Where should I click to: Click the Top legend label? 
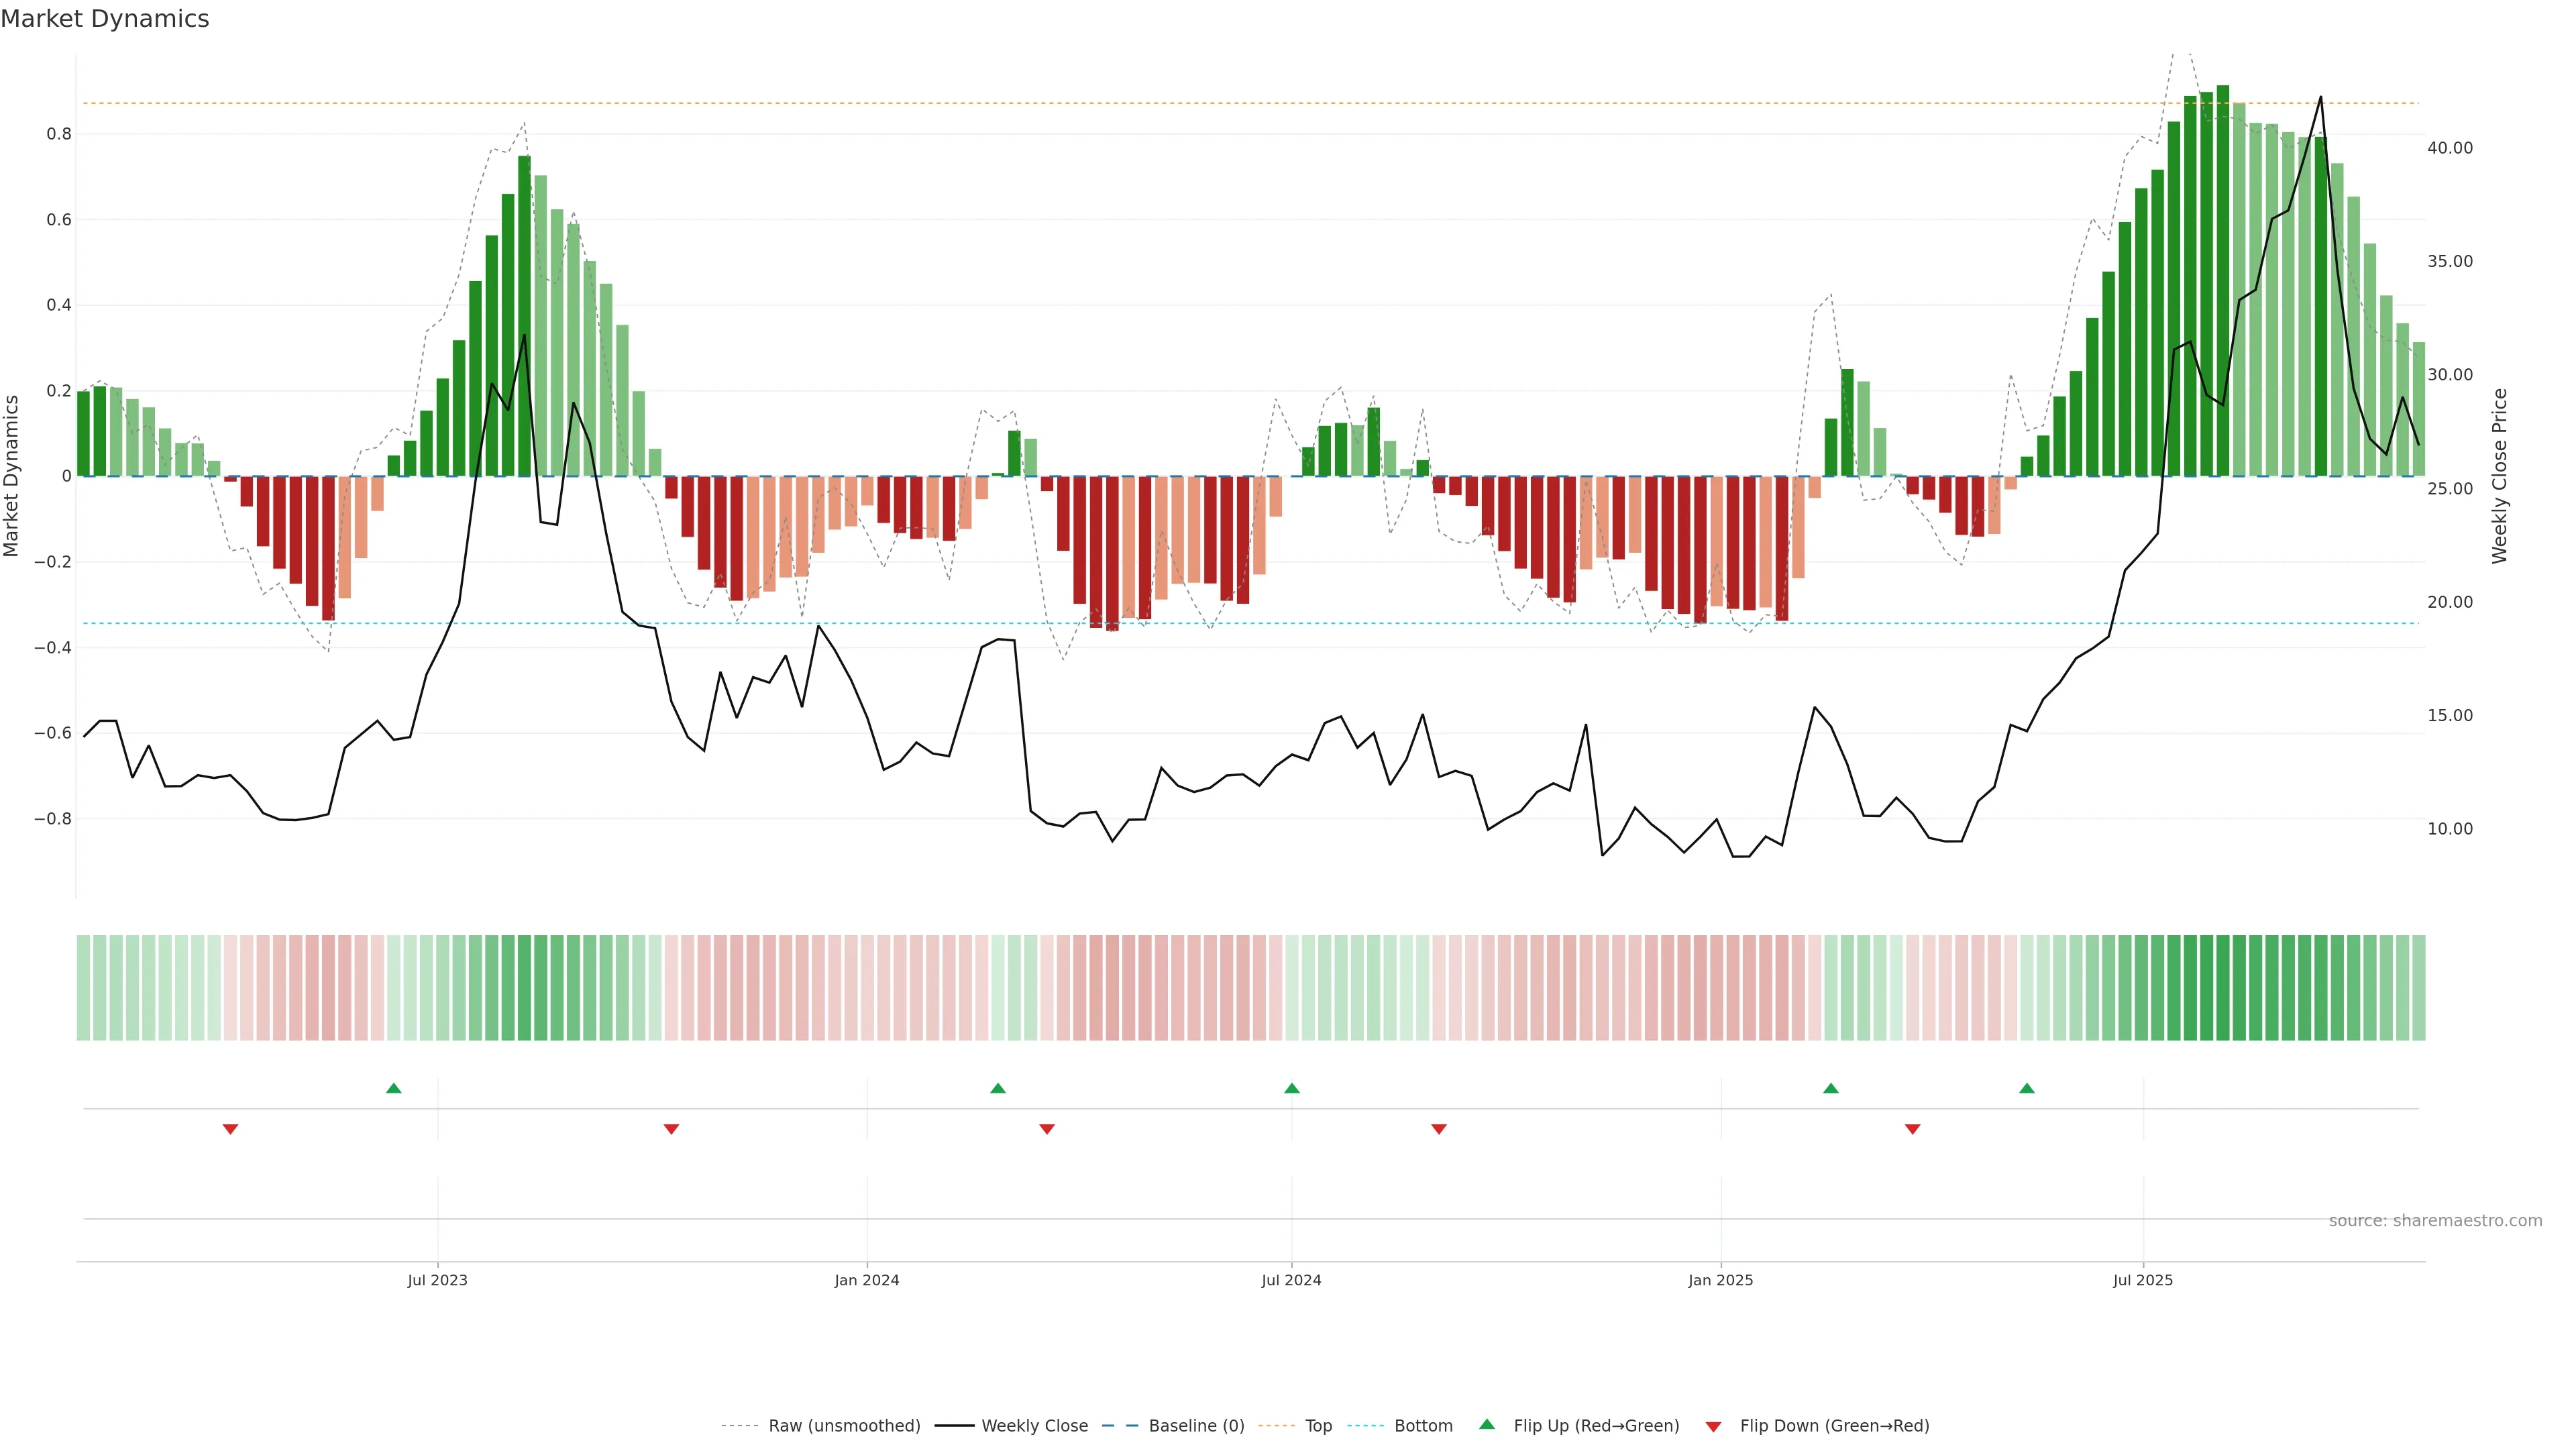1318,1426
